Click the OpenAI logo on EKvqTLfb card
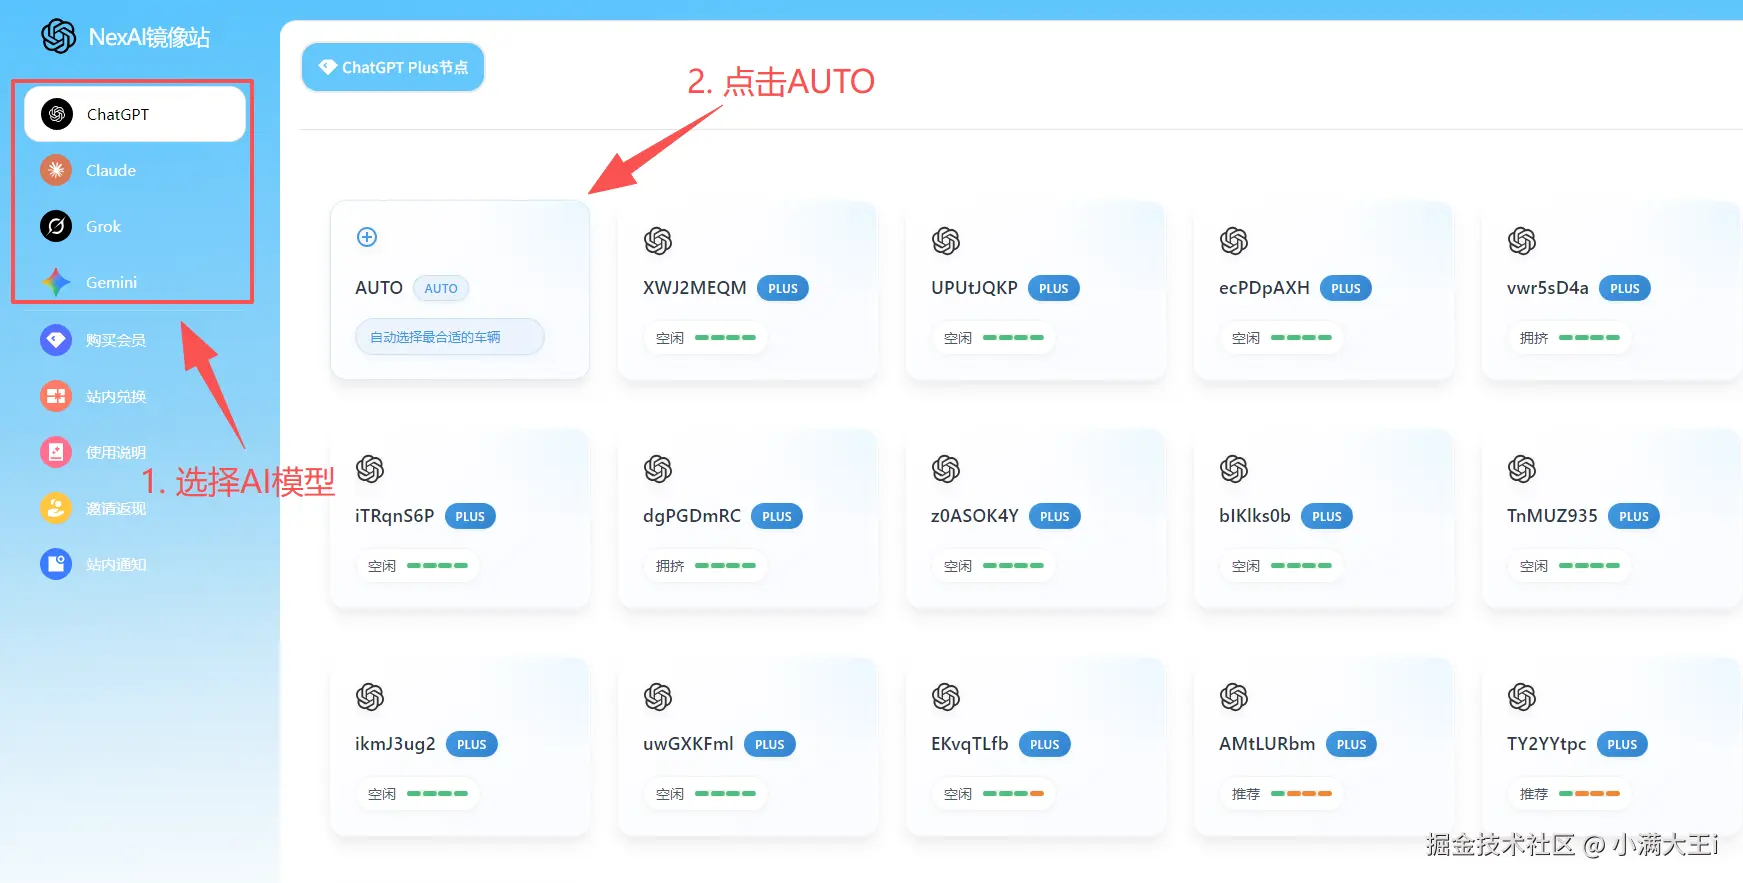The height and width of the screenshot is (883, 1743). [x=946, y=697]
